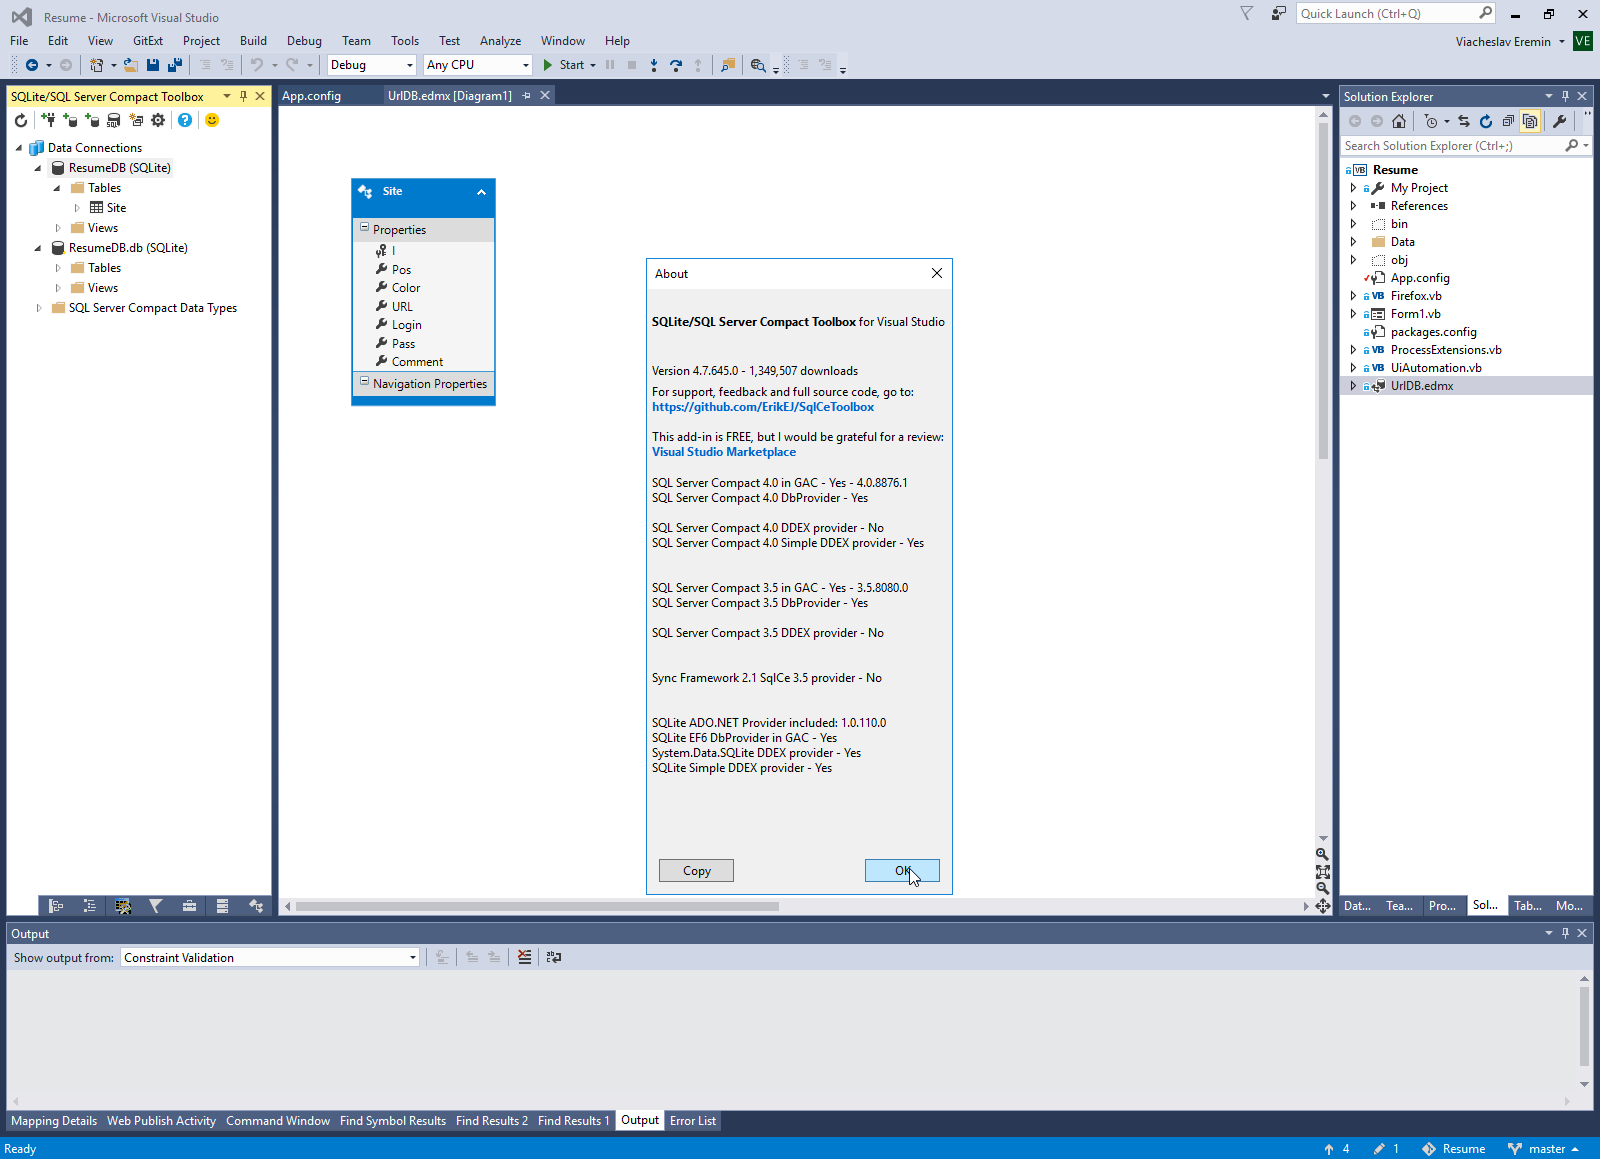Open the Debug configuration dropdown
Image resolution: width=1600 pixels, height=1159 pixels.
pos(372,65)
